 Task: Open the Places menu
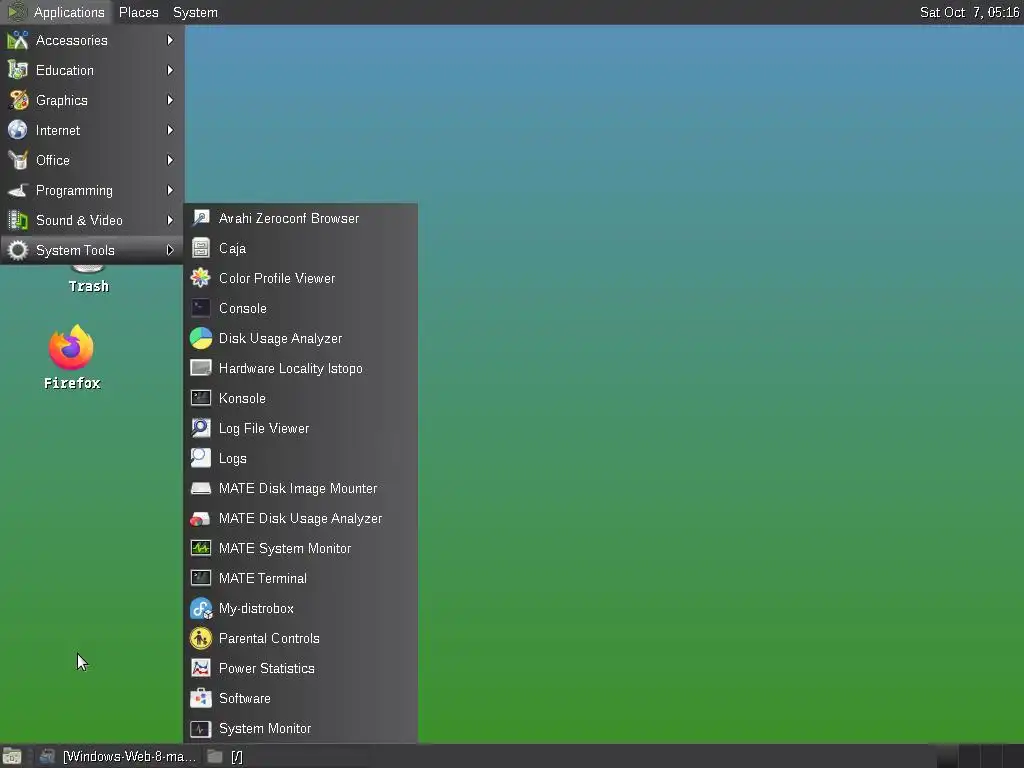138,12
